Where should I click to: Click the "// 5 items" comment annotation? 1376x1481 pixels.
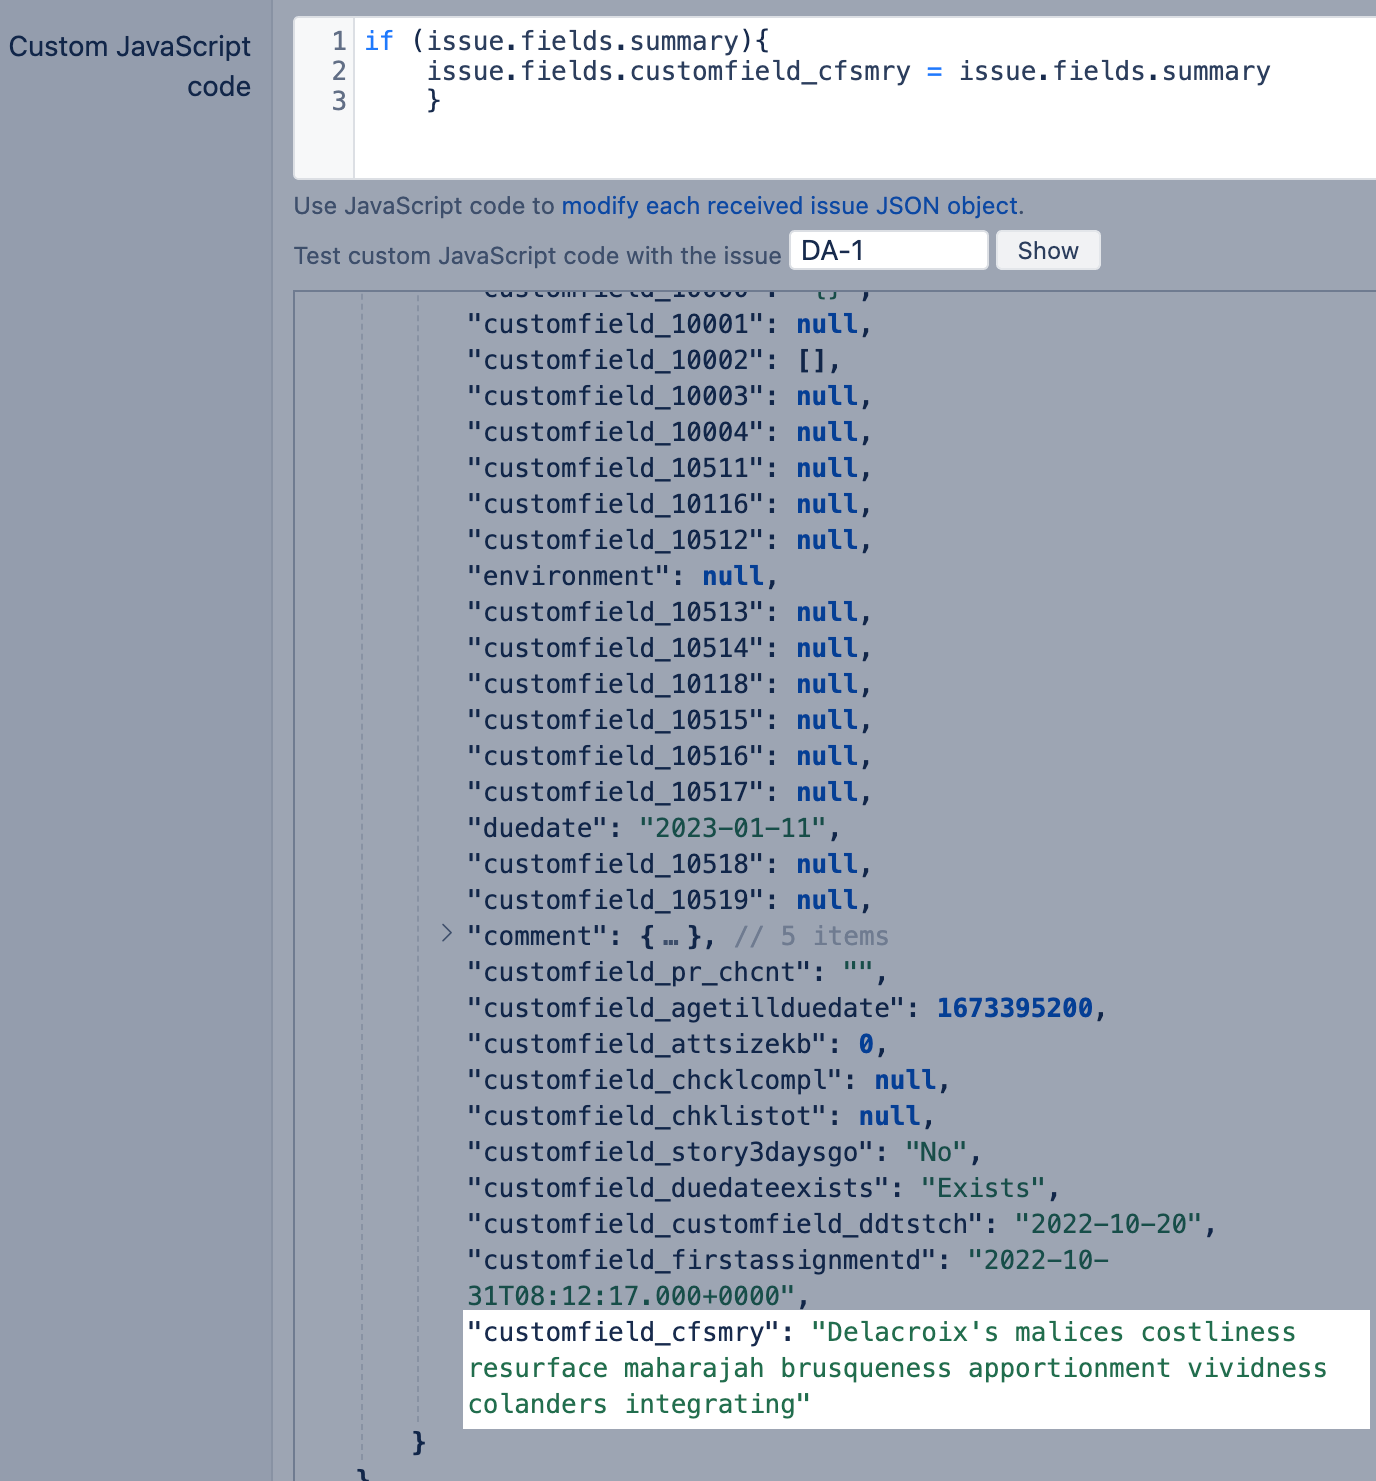point(811,937)
